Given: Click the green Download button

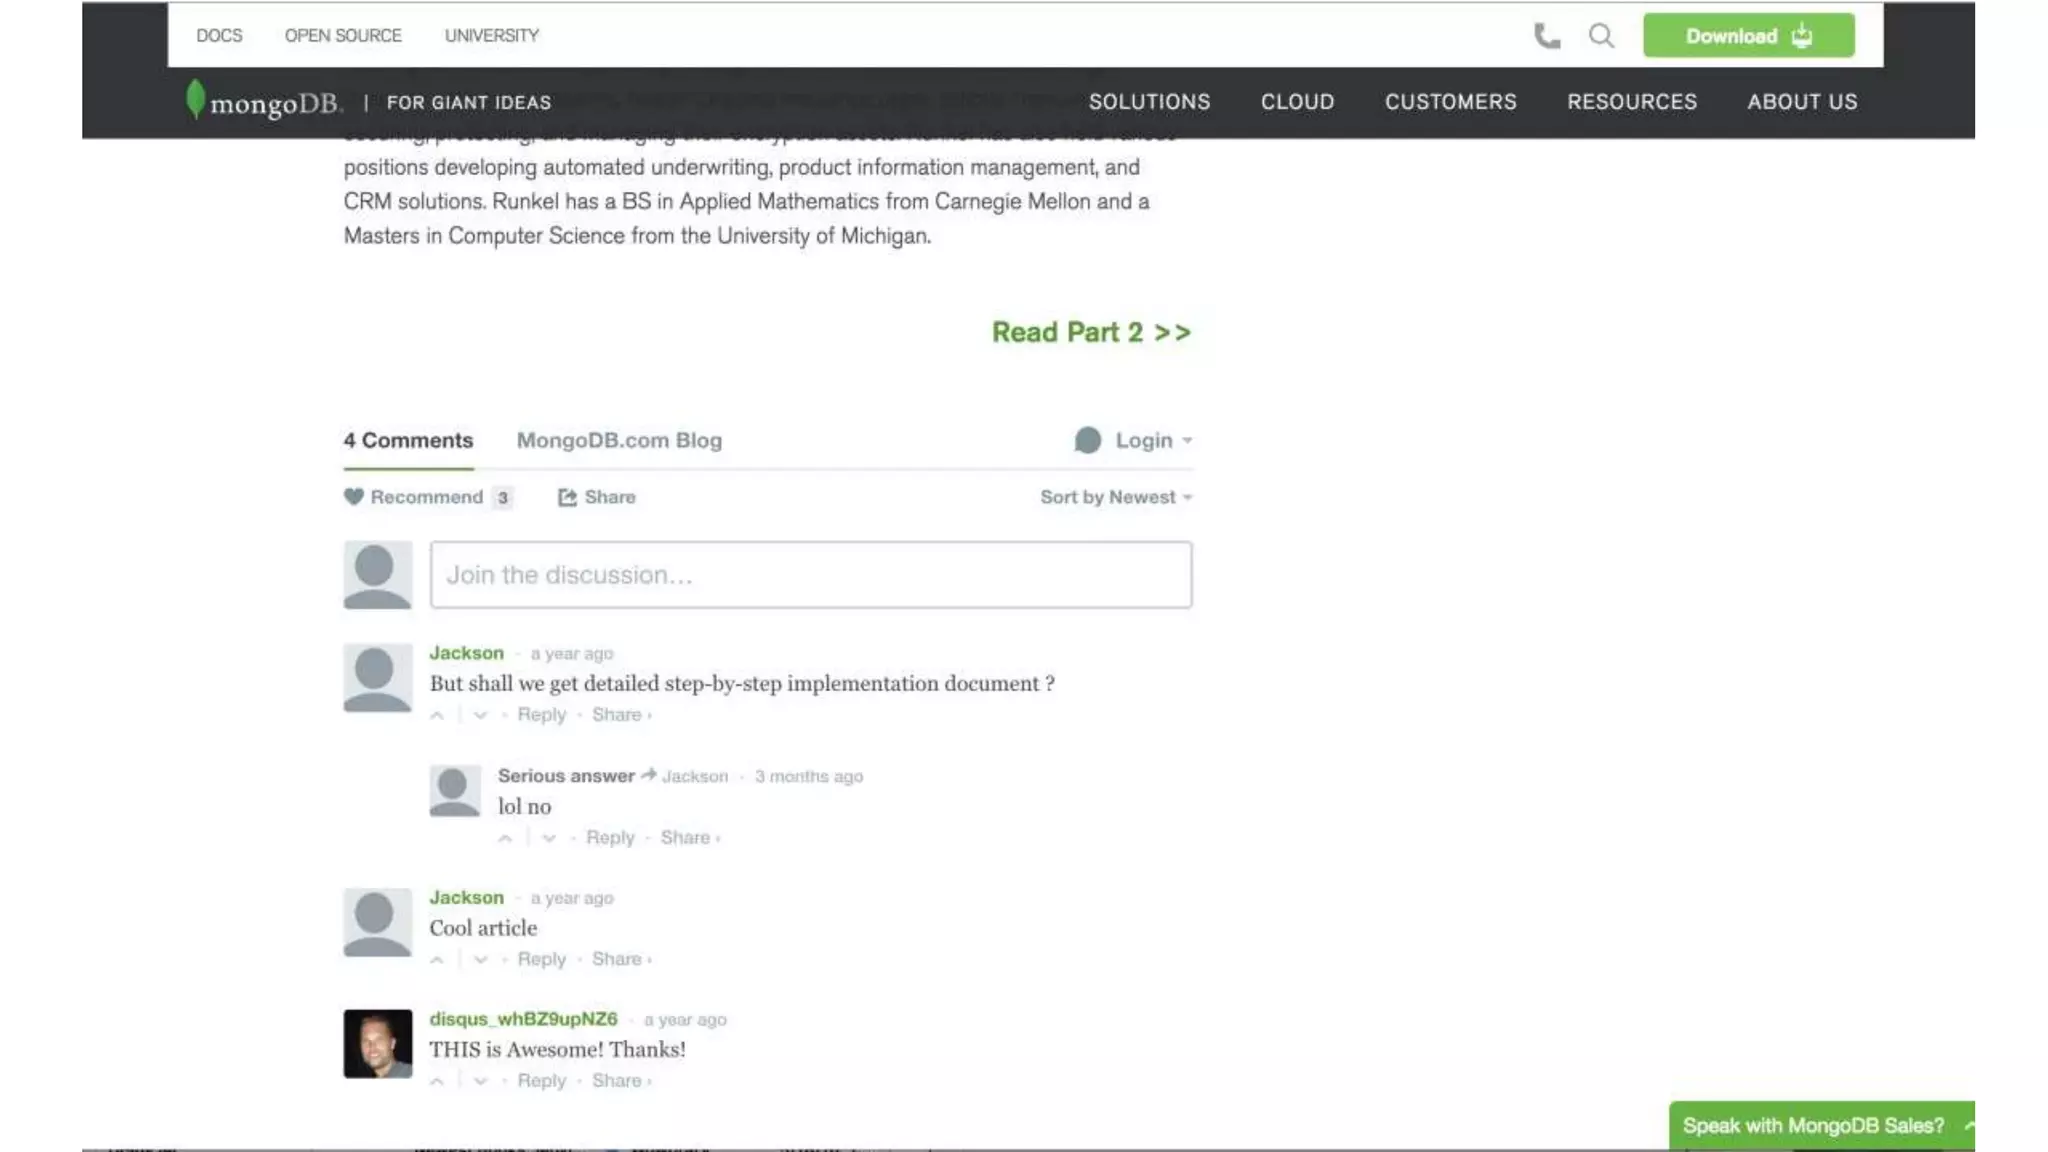Looking at the screenshot, I should coord(1748,36).
